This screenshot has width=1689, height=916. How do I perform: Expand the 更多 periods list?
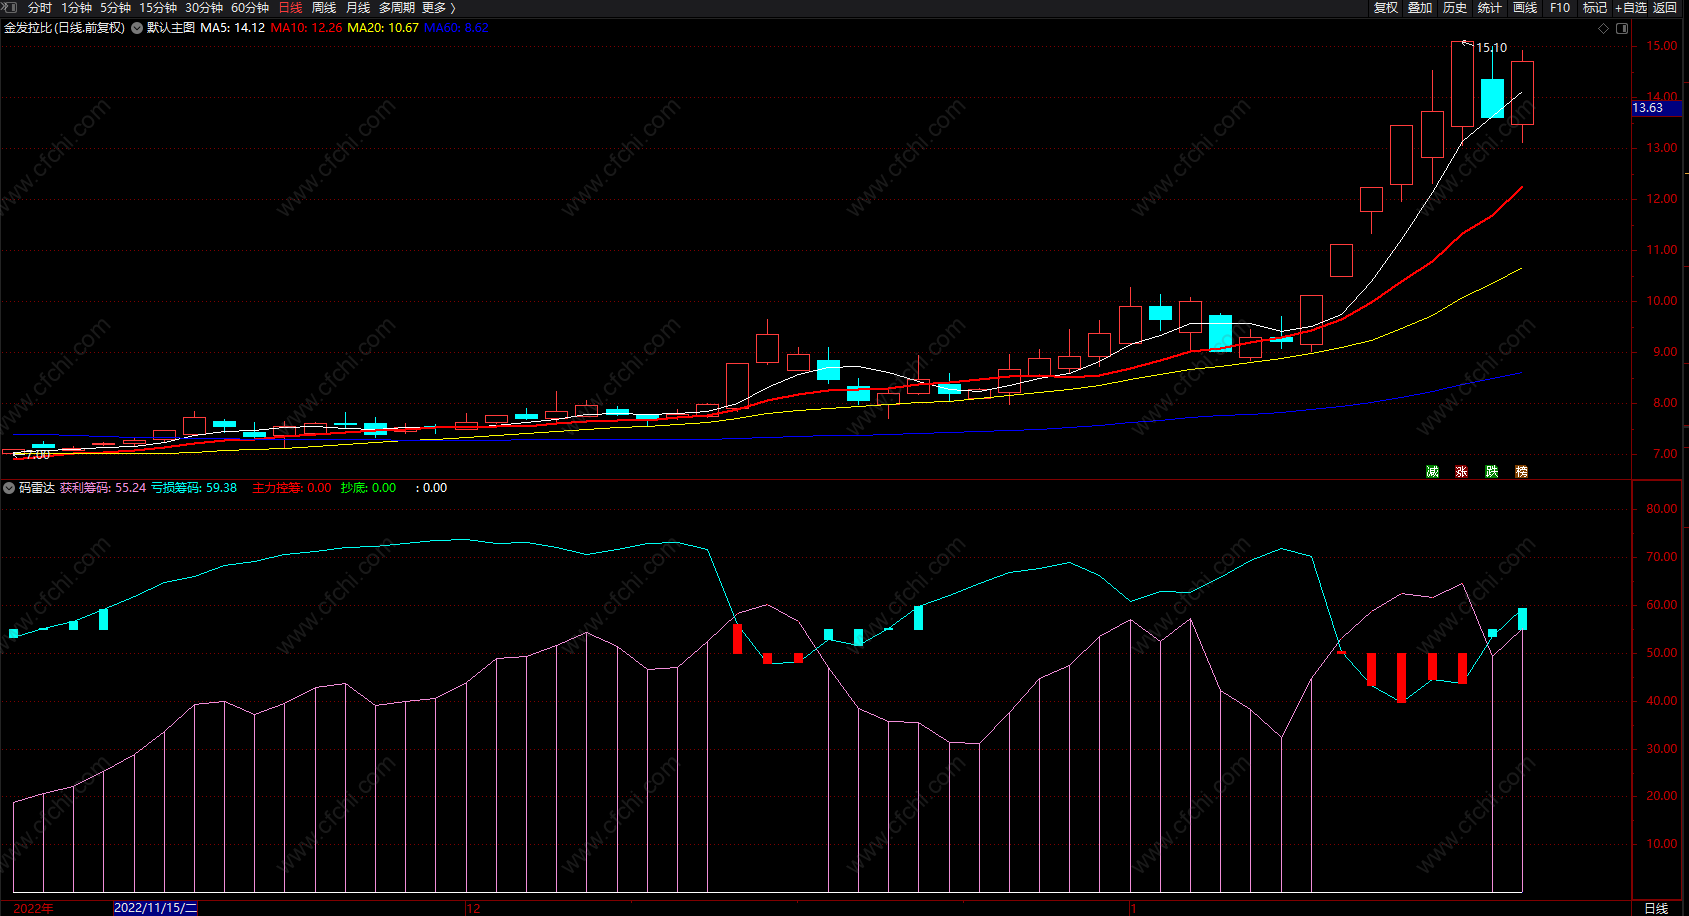(438, 8)
